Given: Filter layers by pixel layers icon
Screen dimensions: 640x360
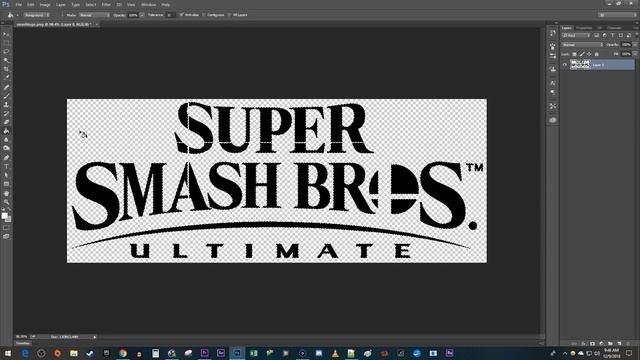Looking at the screenshot, I should [596, 36].
